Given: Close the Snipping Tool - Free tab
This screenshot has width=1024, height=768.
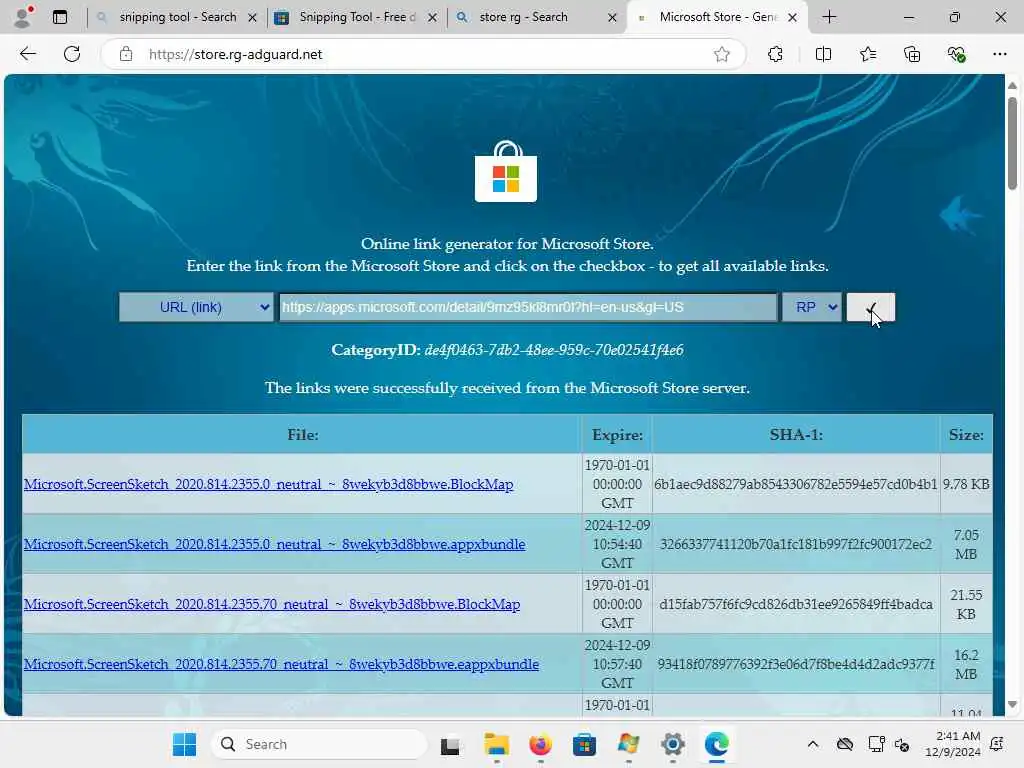Looking at the screenshot, I should coord(432,18).
